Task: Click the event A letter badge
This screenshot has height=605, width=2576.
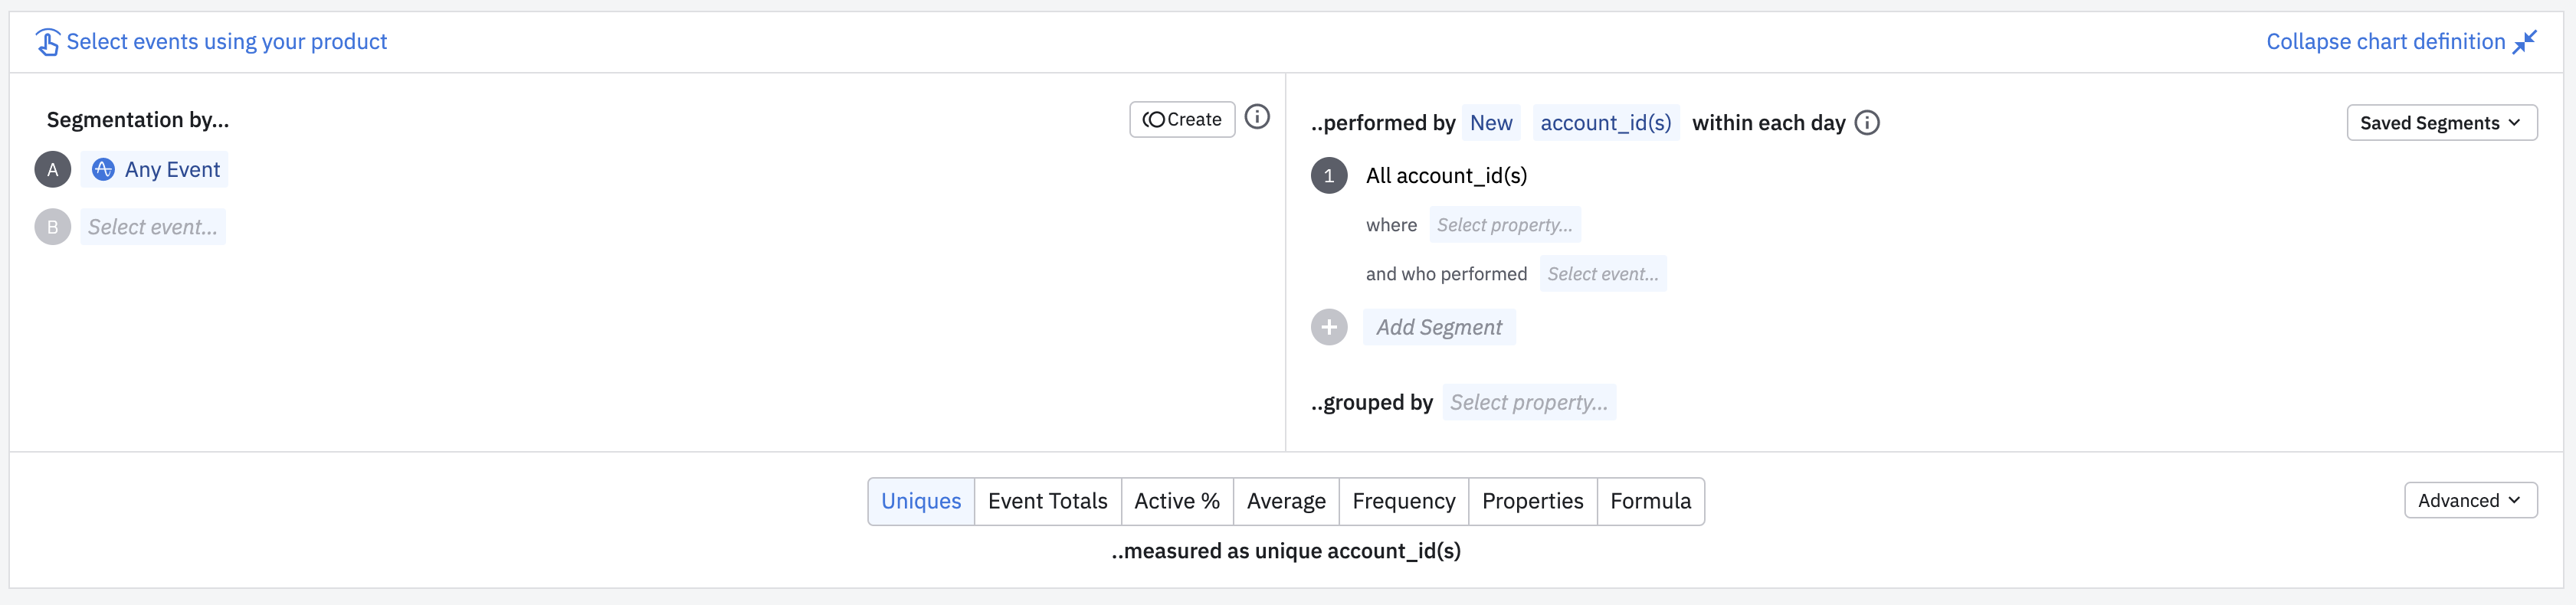Action: 53,170
